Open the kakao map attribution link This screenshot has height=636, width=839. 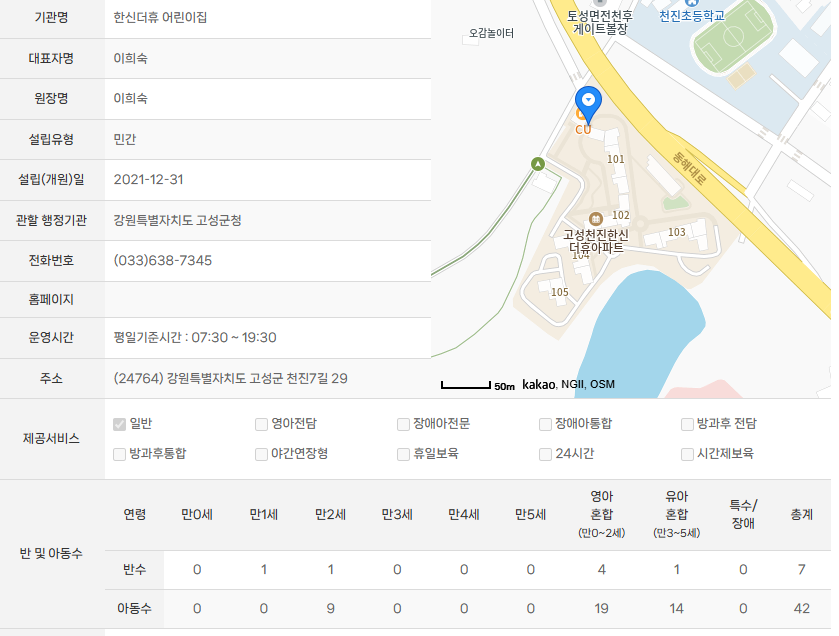pyautogui.click(x=538, y=384)
